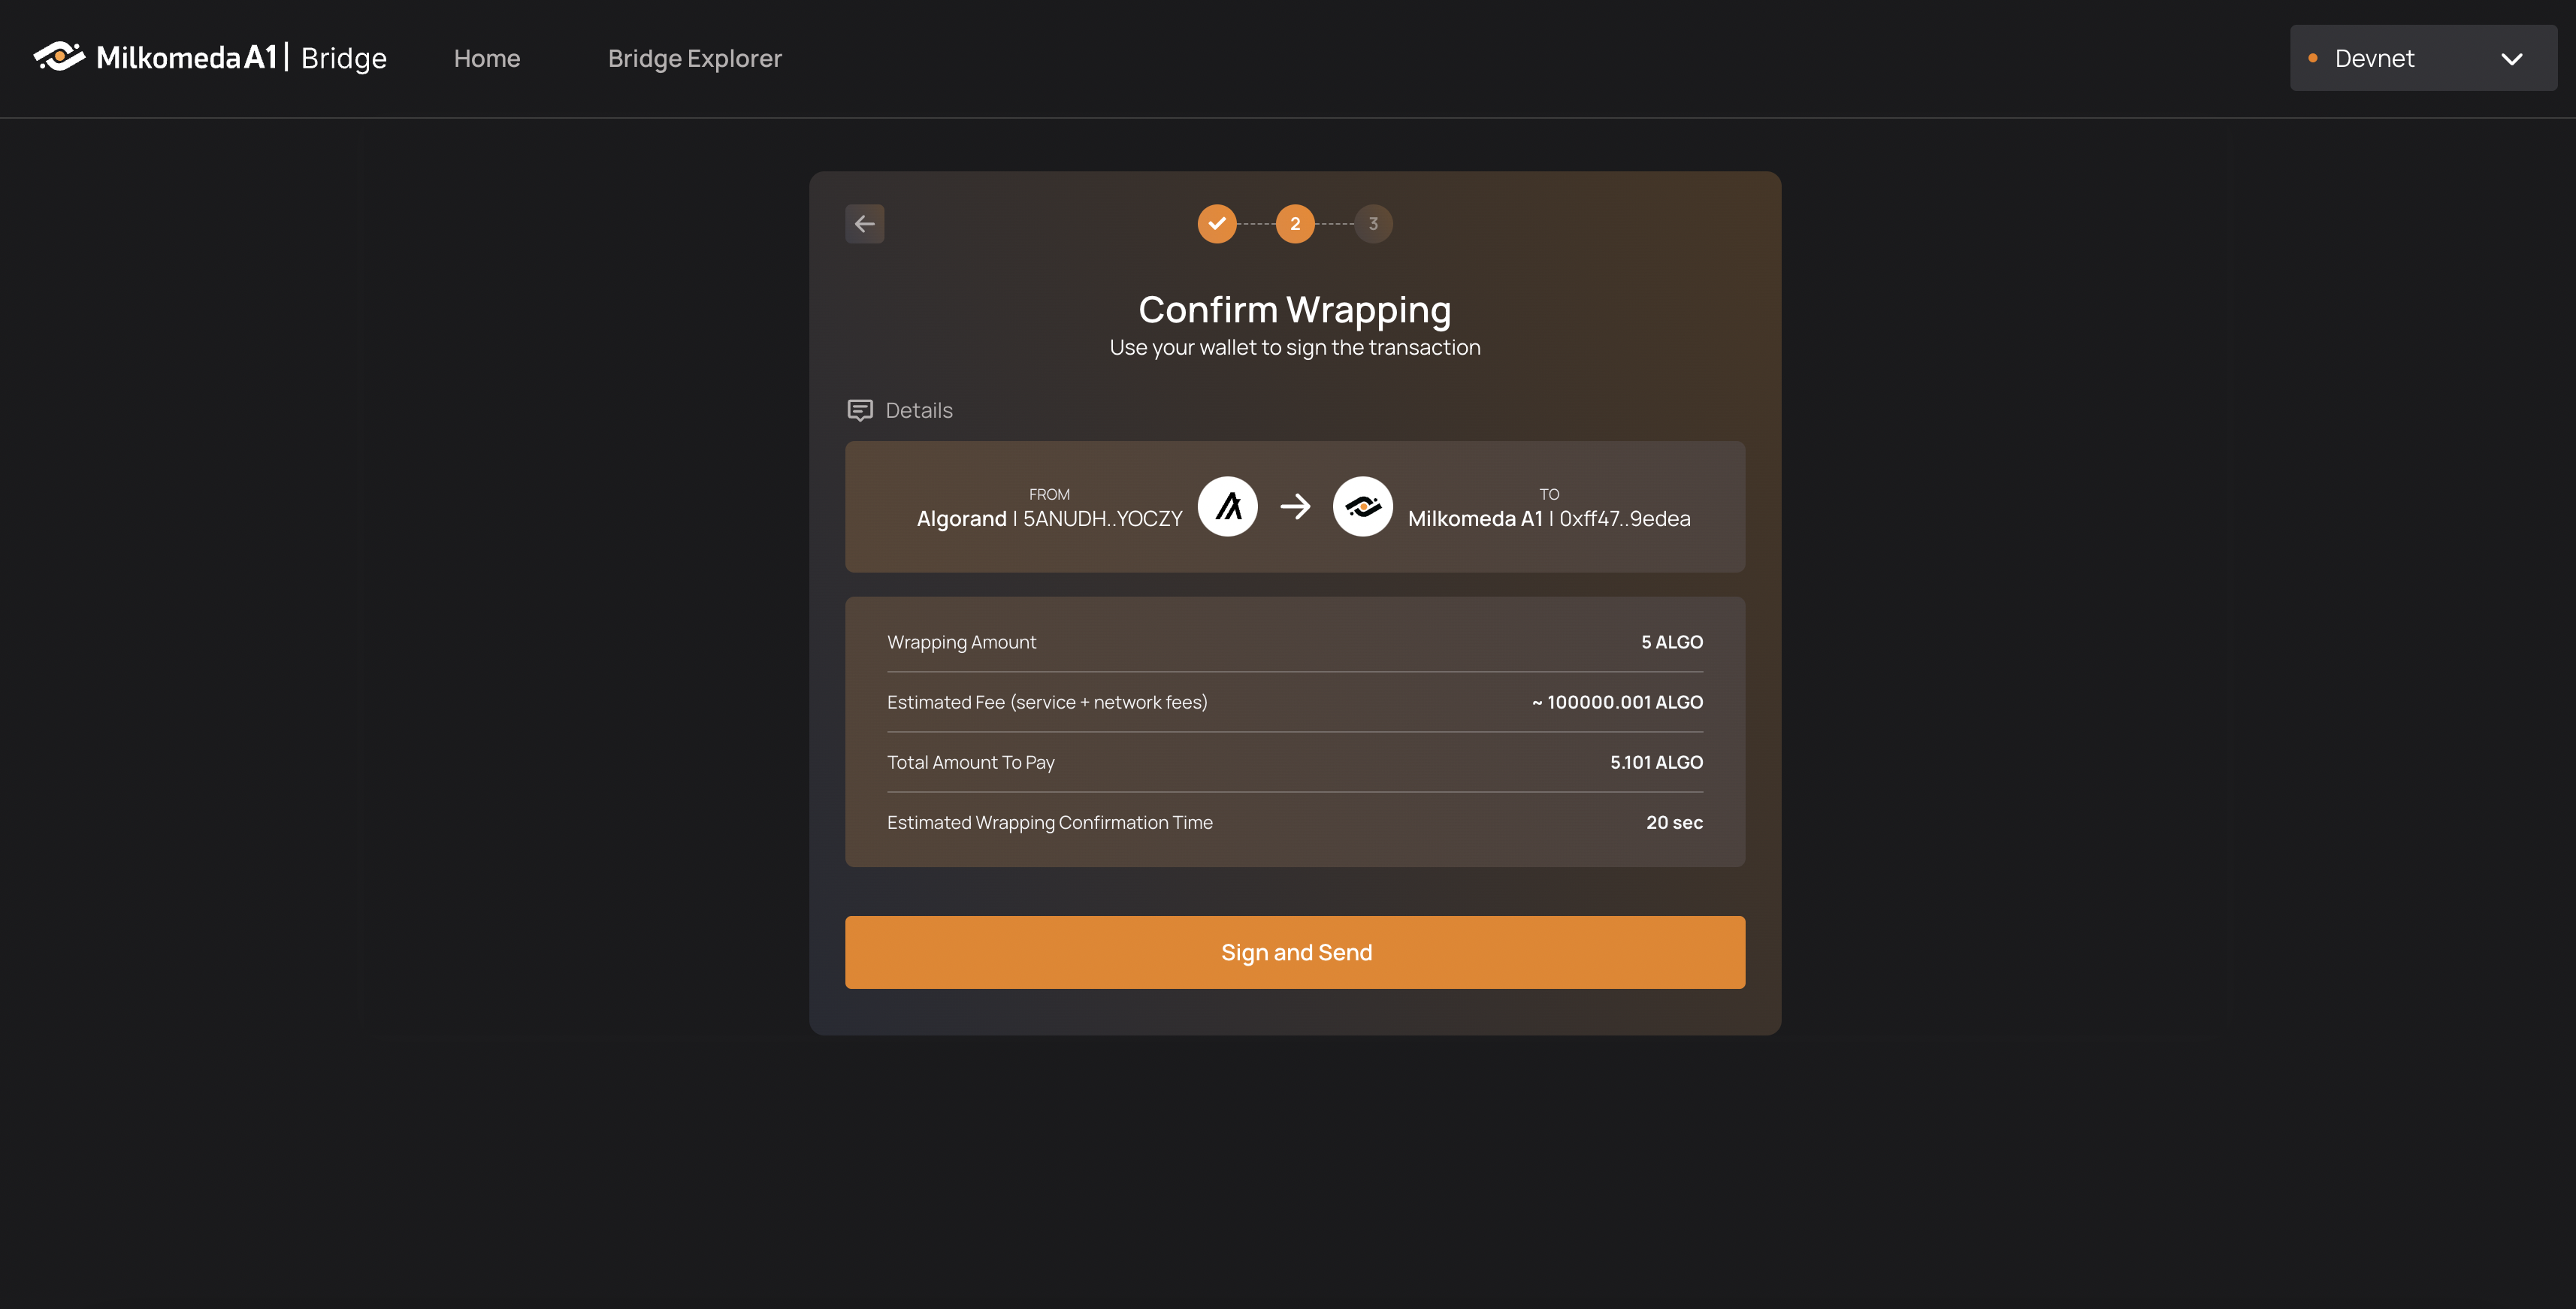
Task: Click the arrow between network logos
Action: [1296, 507]
